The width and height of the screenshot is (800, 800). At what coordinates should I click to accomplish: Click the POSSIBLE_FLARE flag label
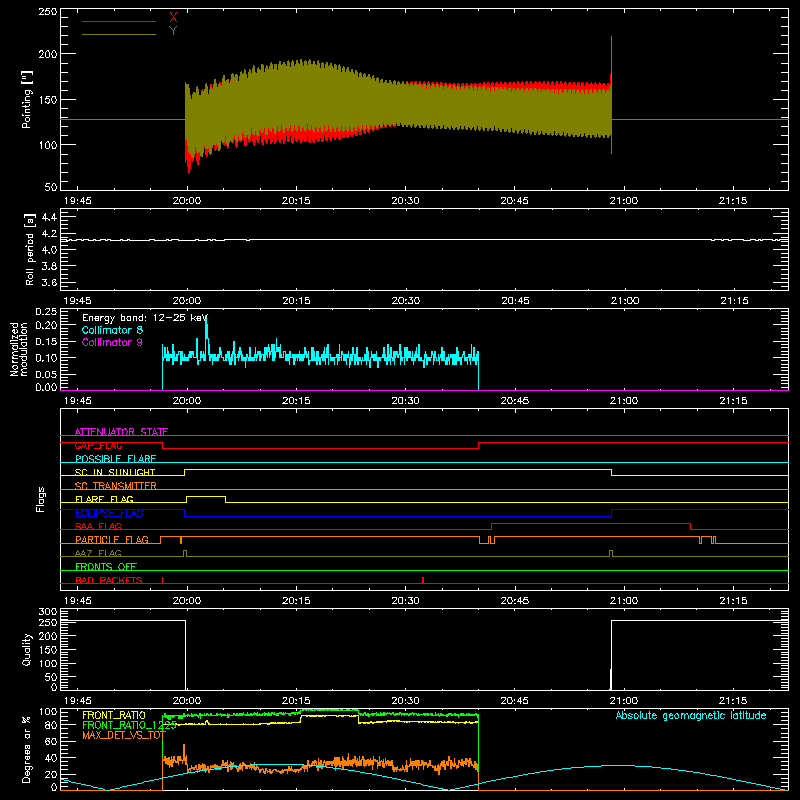pyautogui.click(x=115, y=459)
